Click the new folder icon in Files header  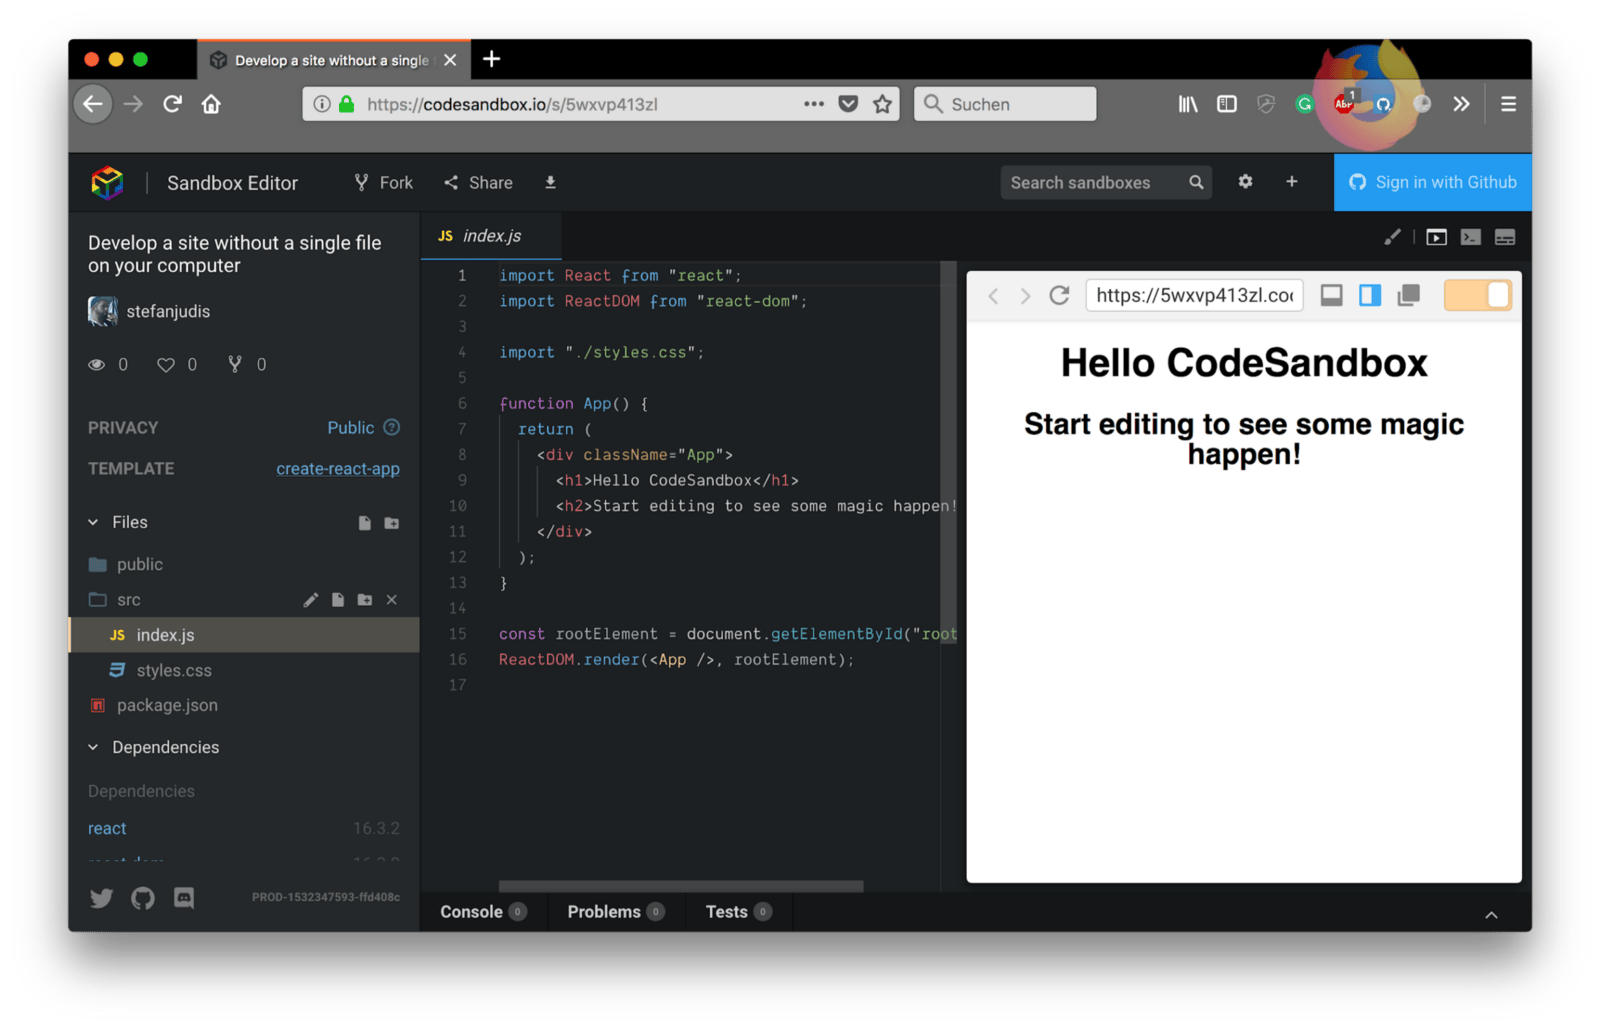pyautogui.click(x=392, y=523)
